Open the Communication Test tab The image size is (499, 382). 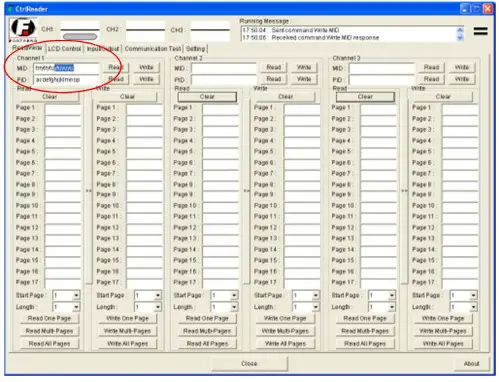[x=153, y=49]
